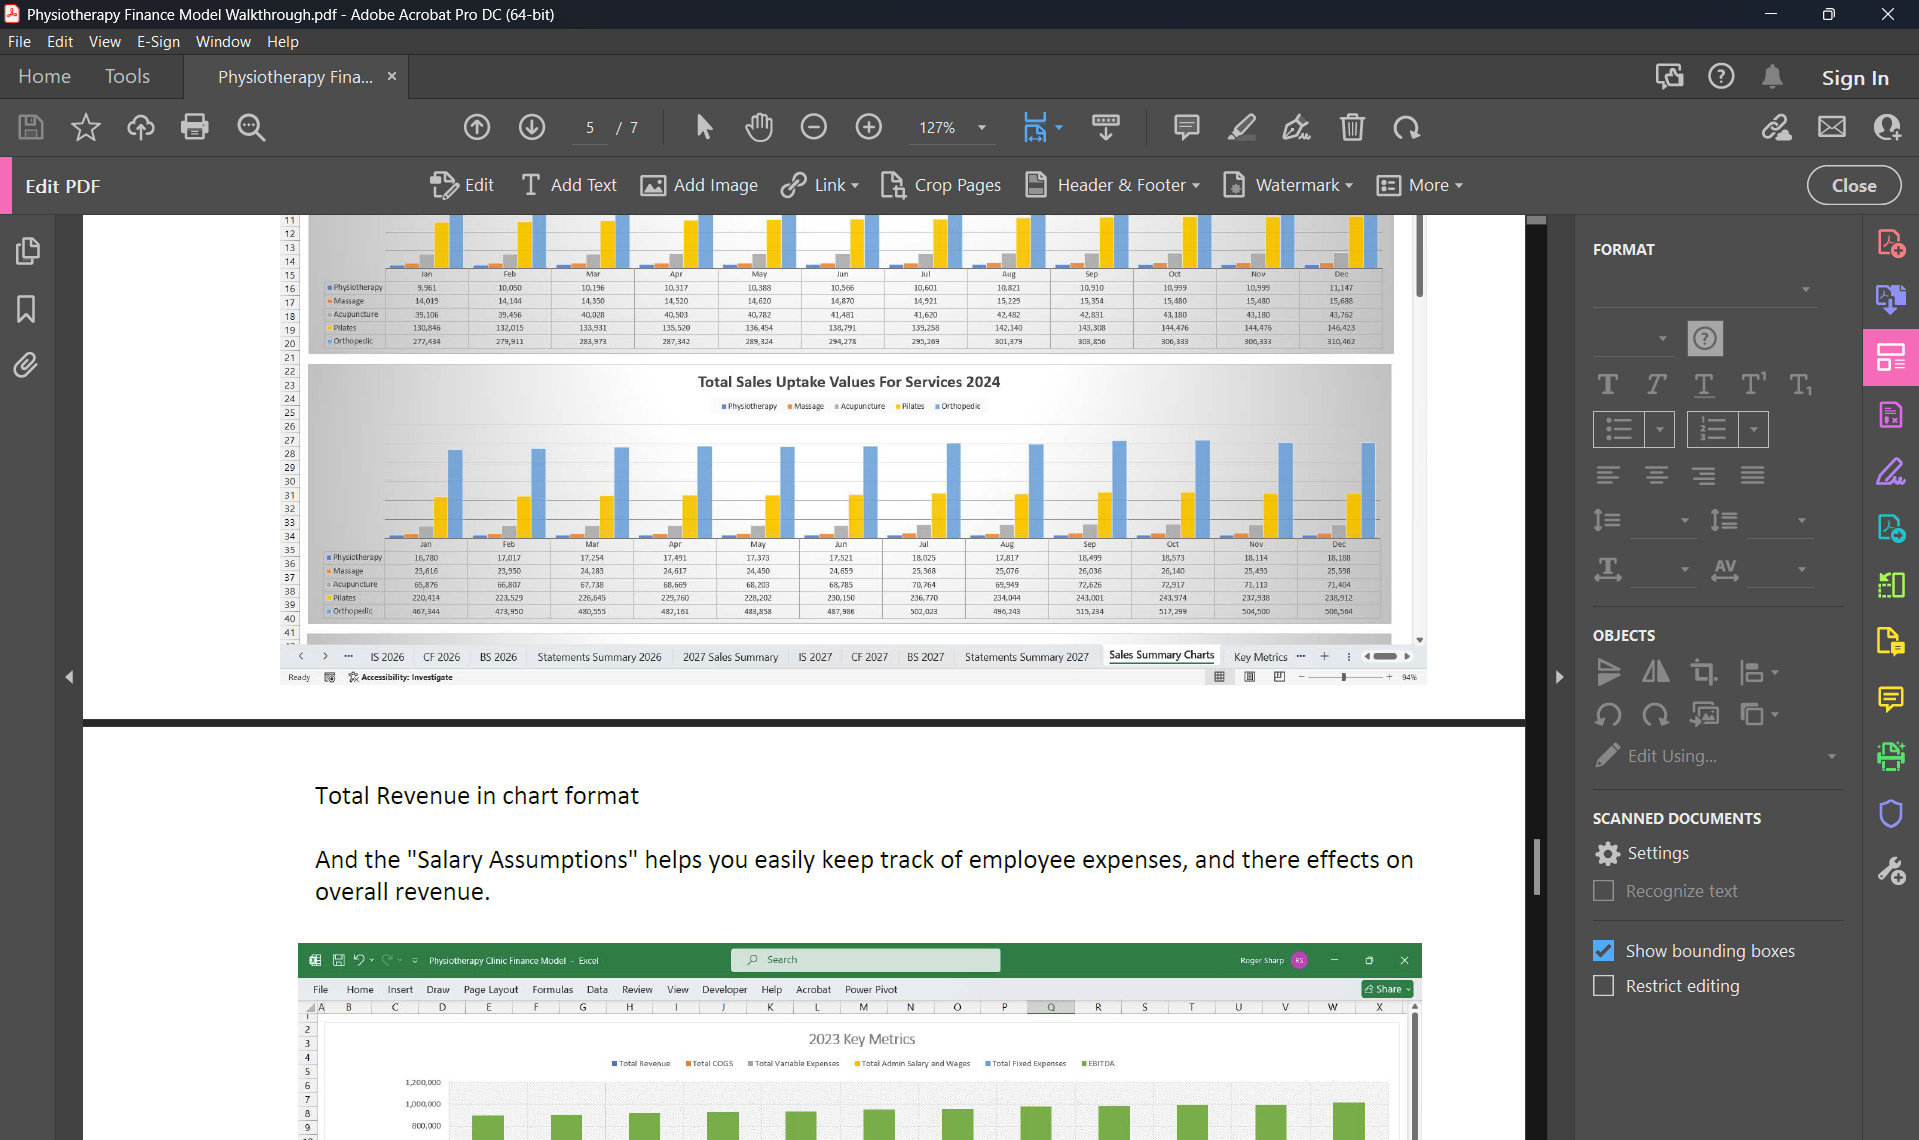Open the Protect shield tool
The width and height of the screenshot is (1919, 1140).
[x=1890, y=813]
